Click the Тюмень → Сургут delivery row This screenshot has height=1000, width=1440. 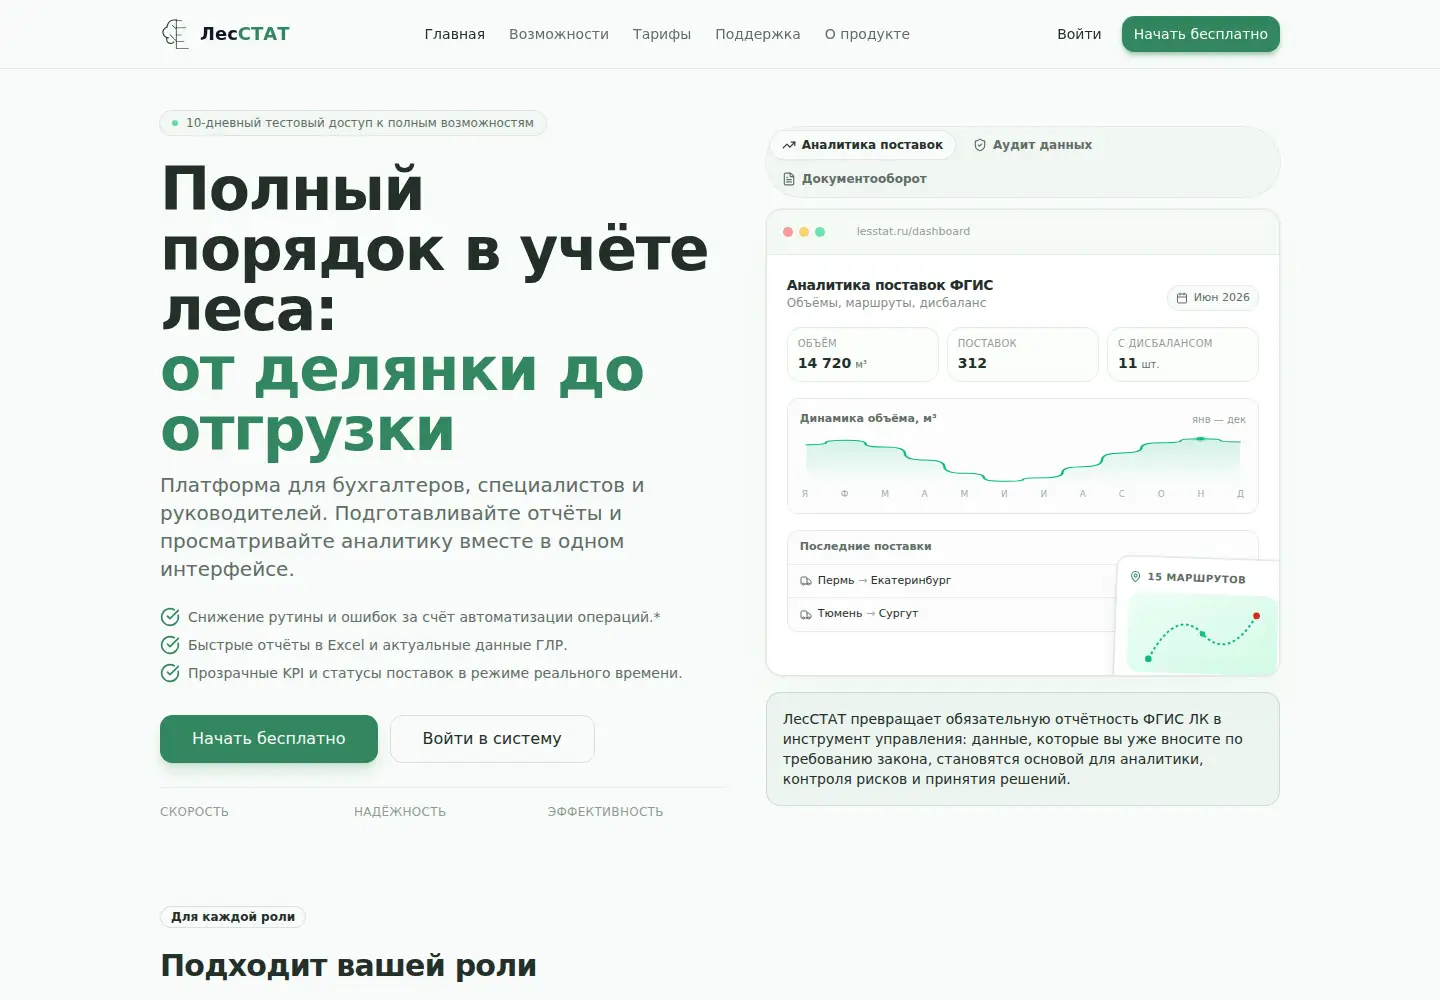click(951, 614)
